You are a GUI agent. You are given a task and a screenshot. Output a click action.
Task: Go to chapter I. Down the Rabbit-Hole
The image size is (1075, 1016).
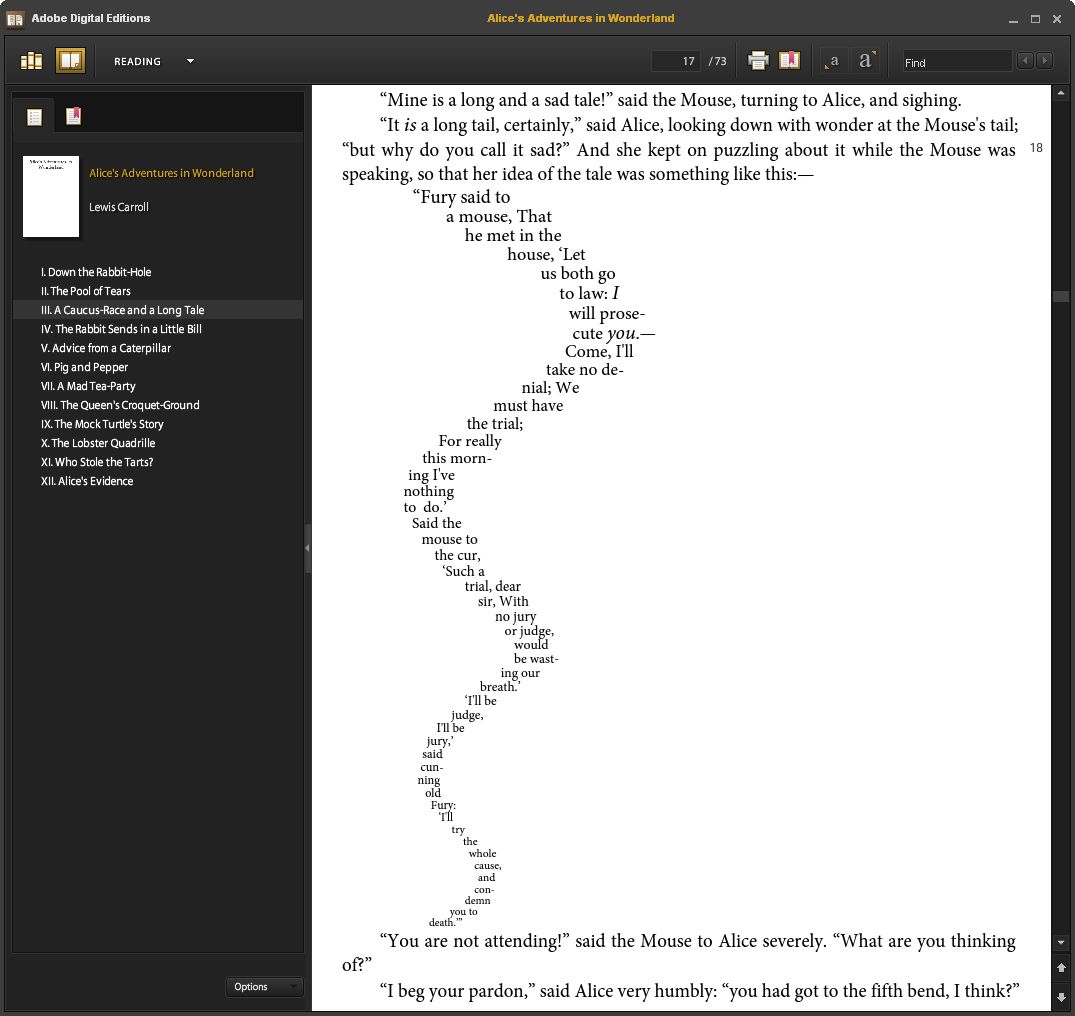(96, 272)
